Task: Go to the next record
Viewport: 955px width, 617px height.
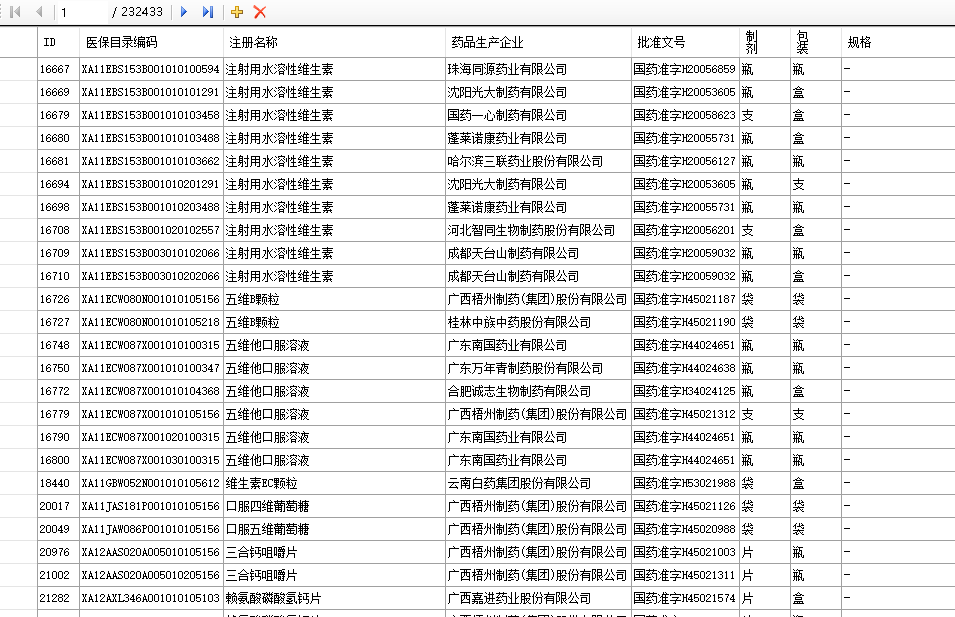Action: [183, 12]
